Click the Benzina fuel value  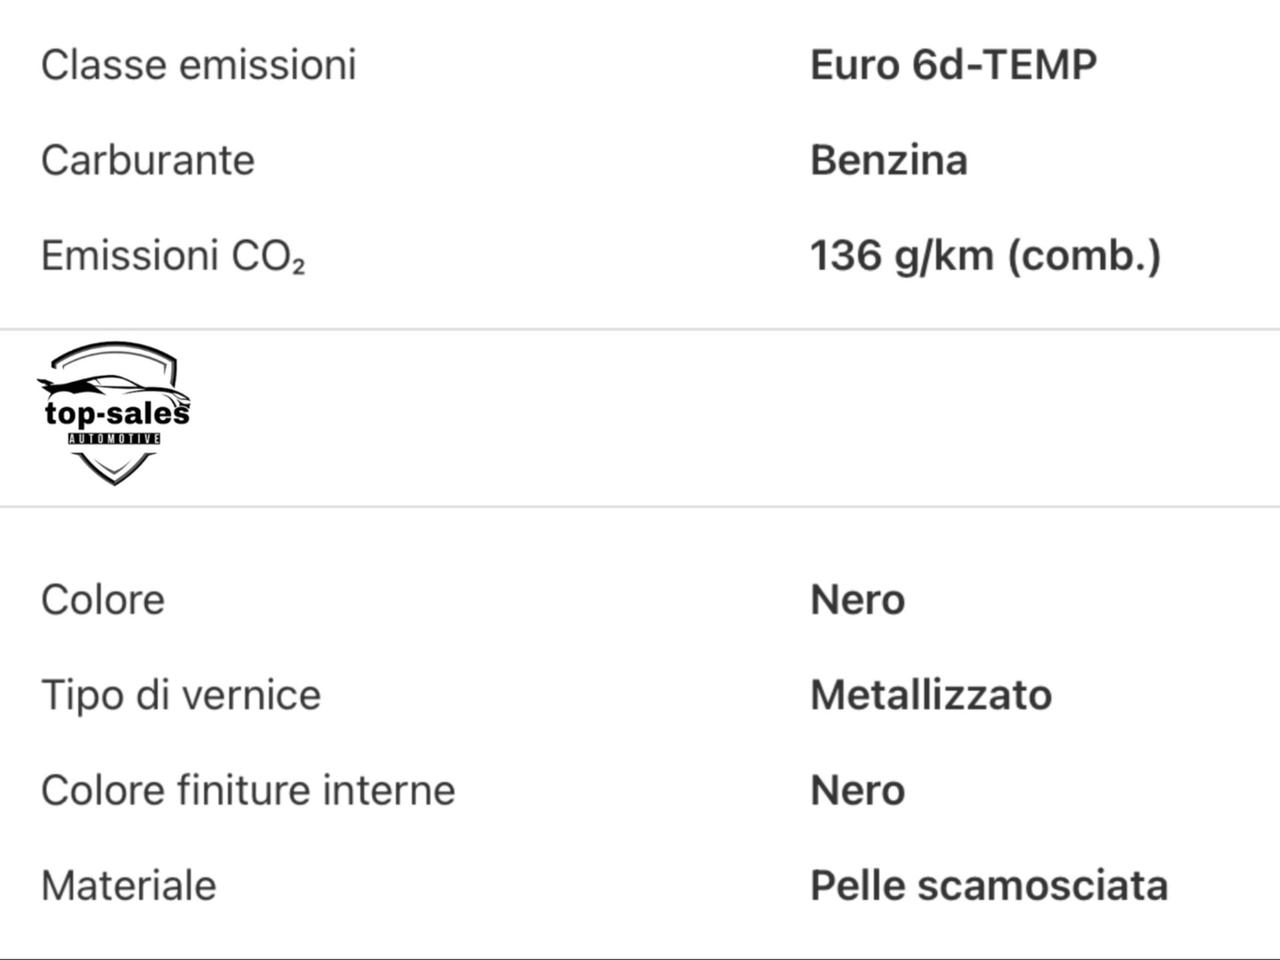[889, 160]
